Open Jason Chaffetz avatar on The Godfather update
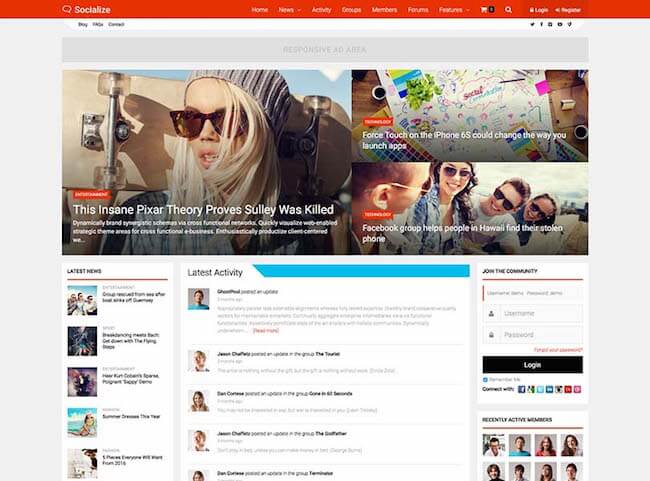The width and height of the screenshot is (650, 481). [x=199, y=440]
